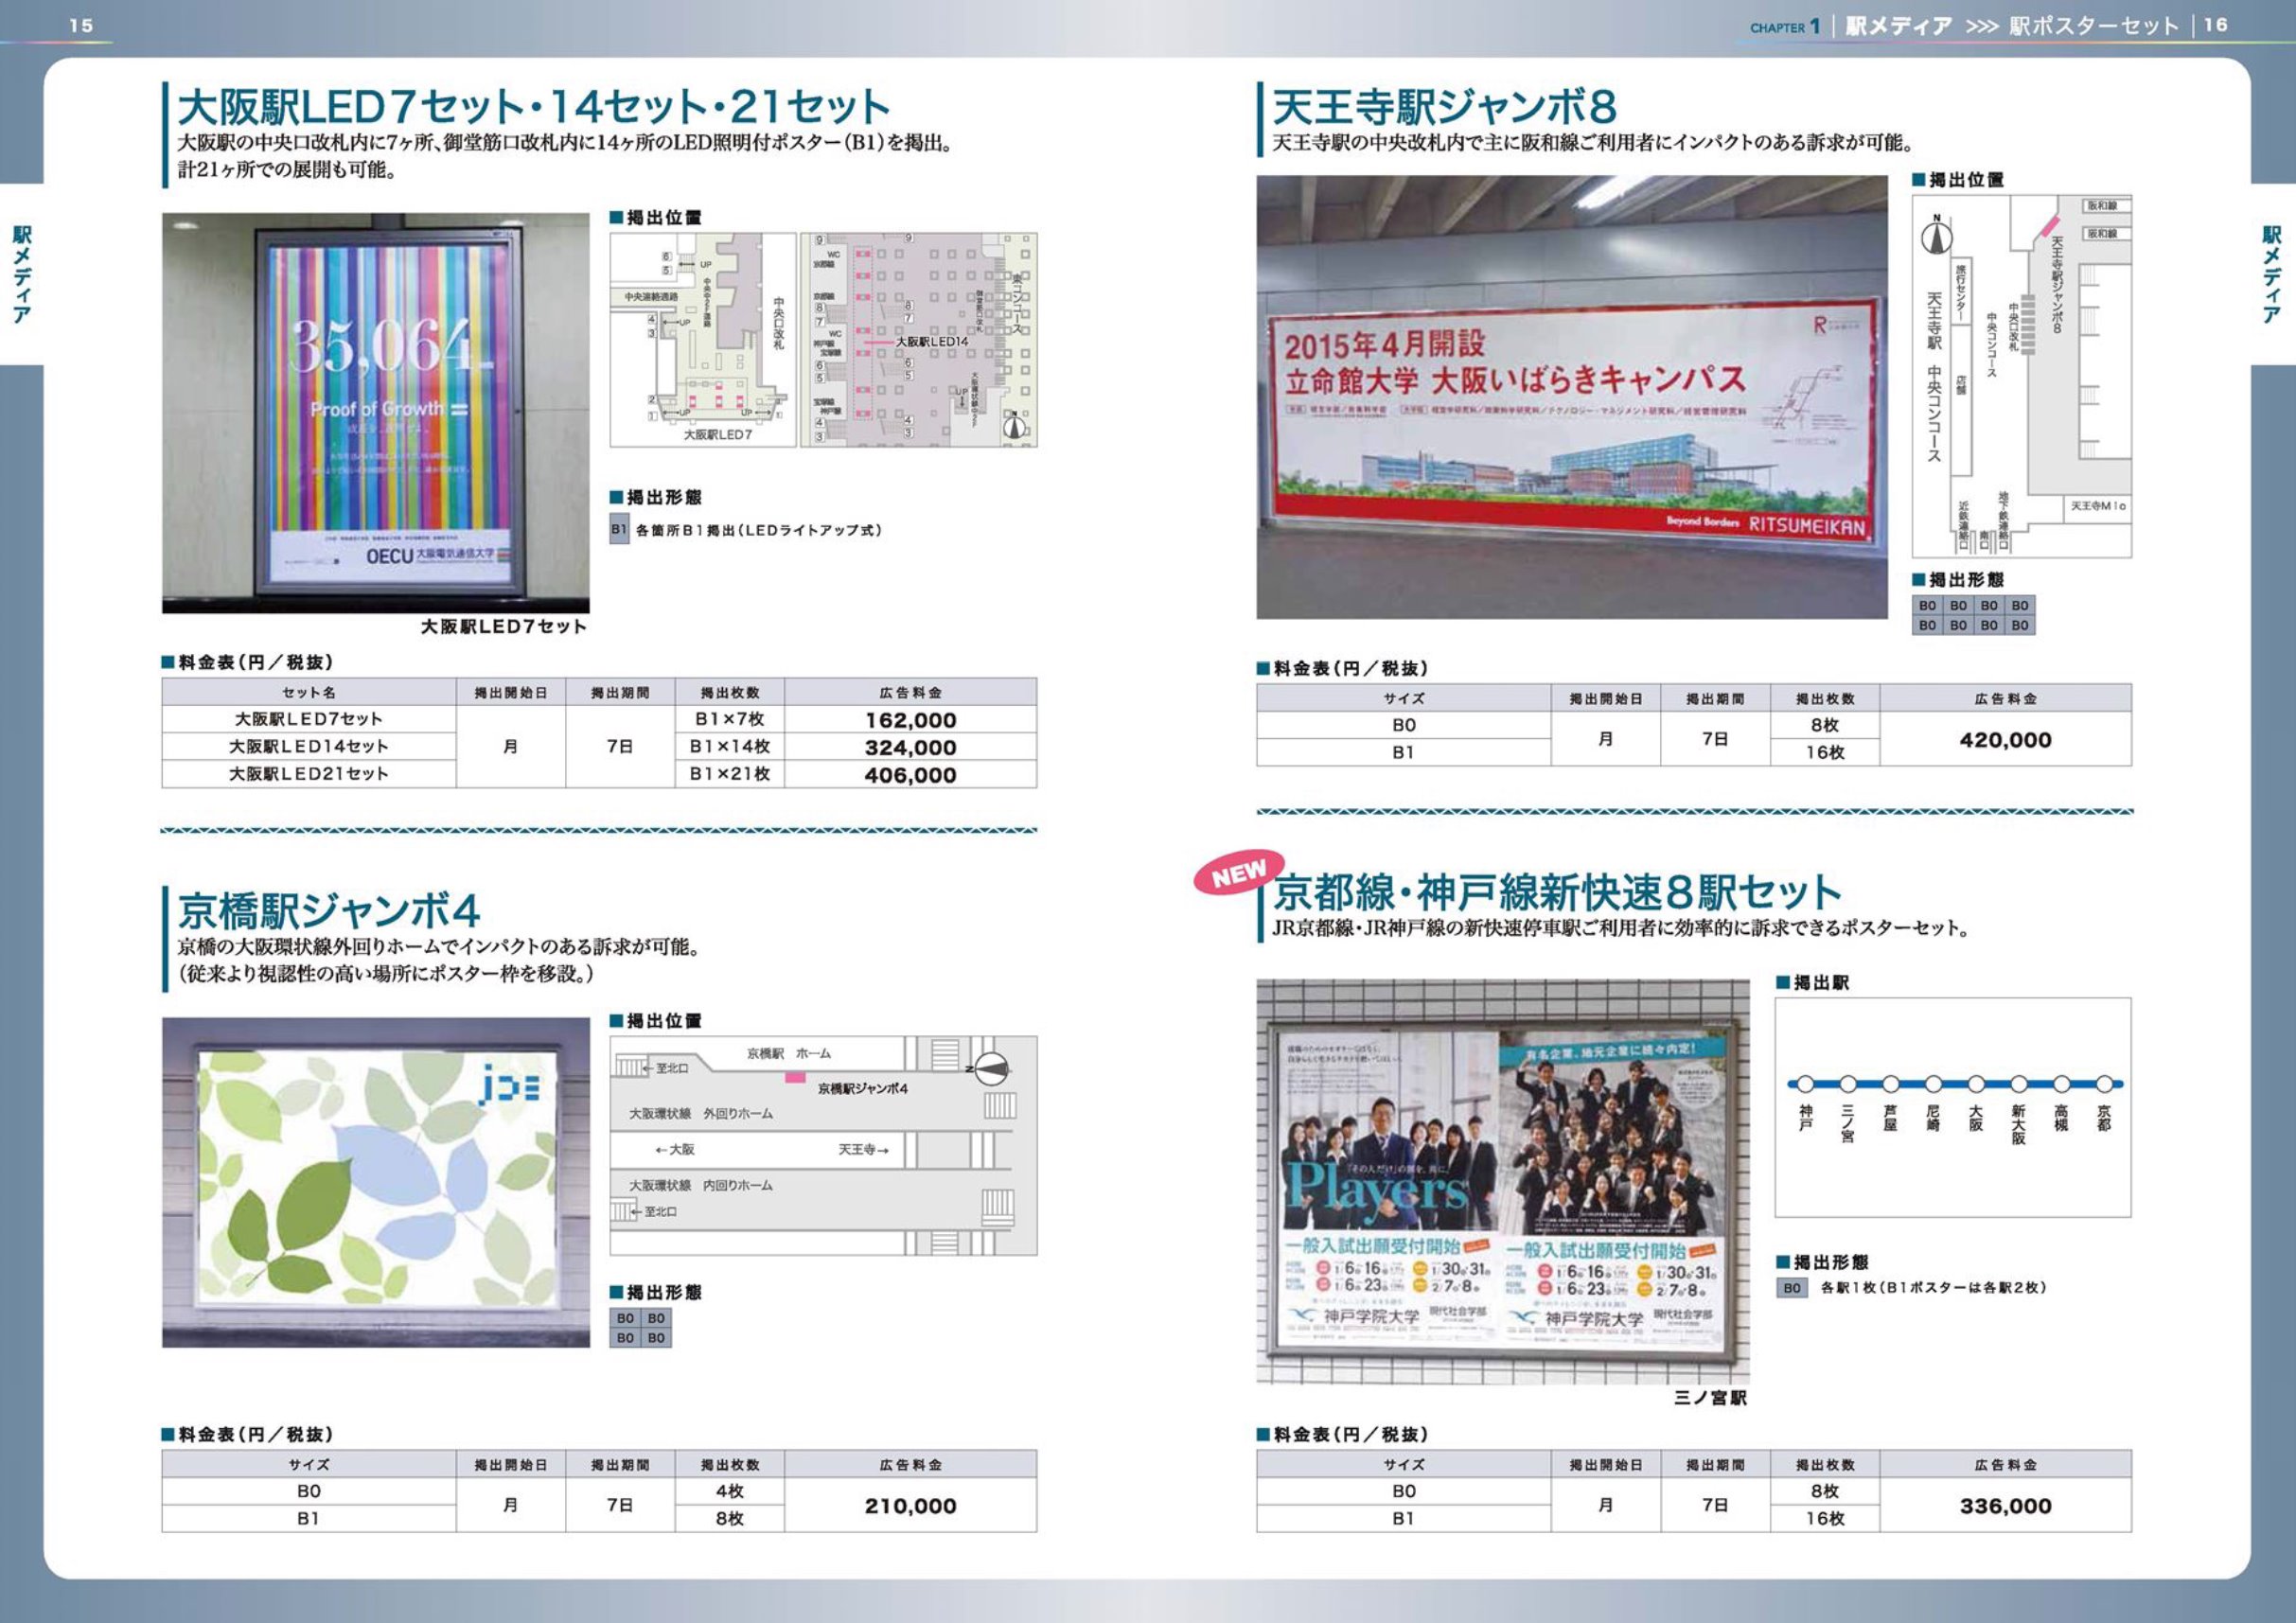Image resolution: width=2296 pixels, height=1623 pixels.
Task: Click the price 324,000
Action: (x=910, y=747)
